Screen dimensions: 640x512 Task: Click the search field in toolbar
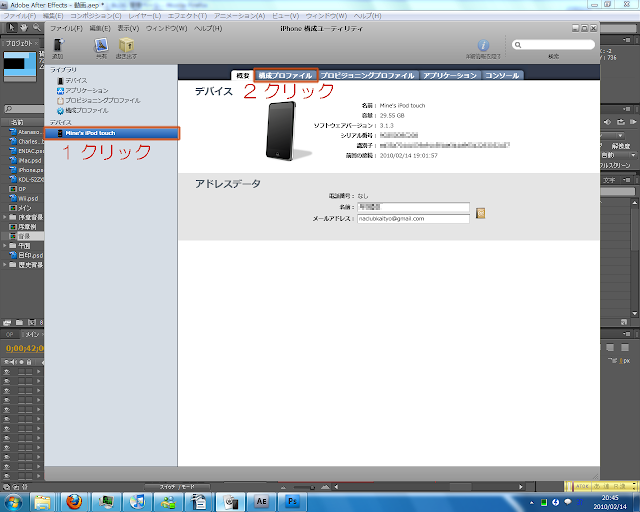pos(553,45)
